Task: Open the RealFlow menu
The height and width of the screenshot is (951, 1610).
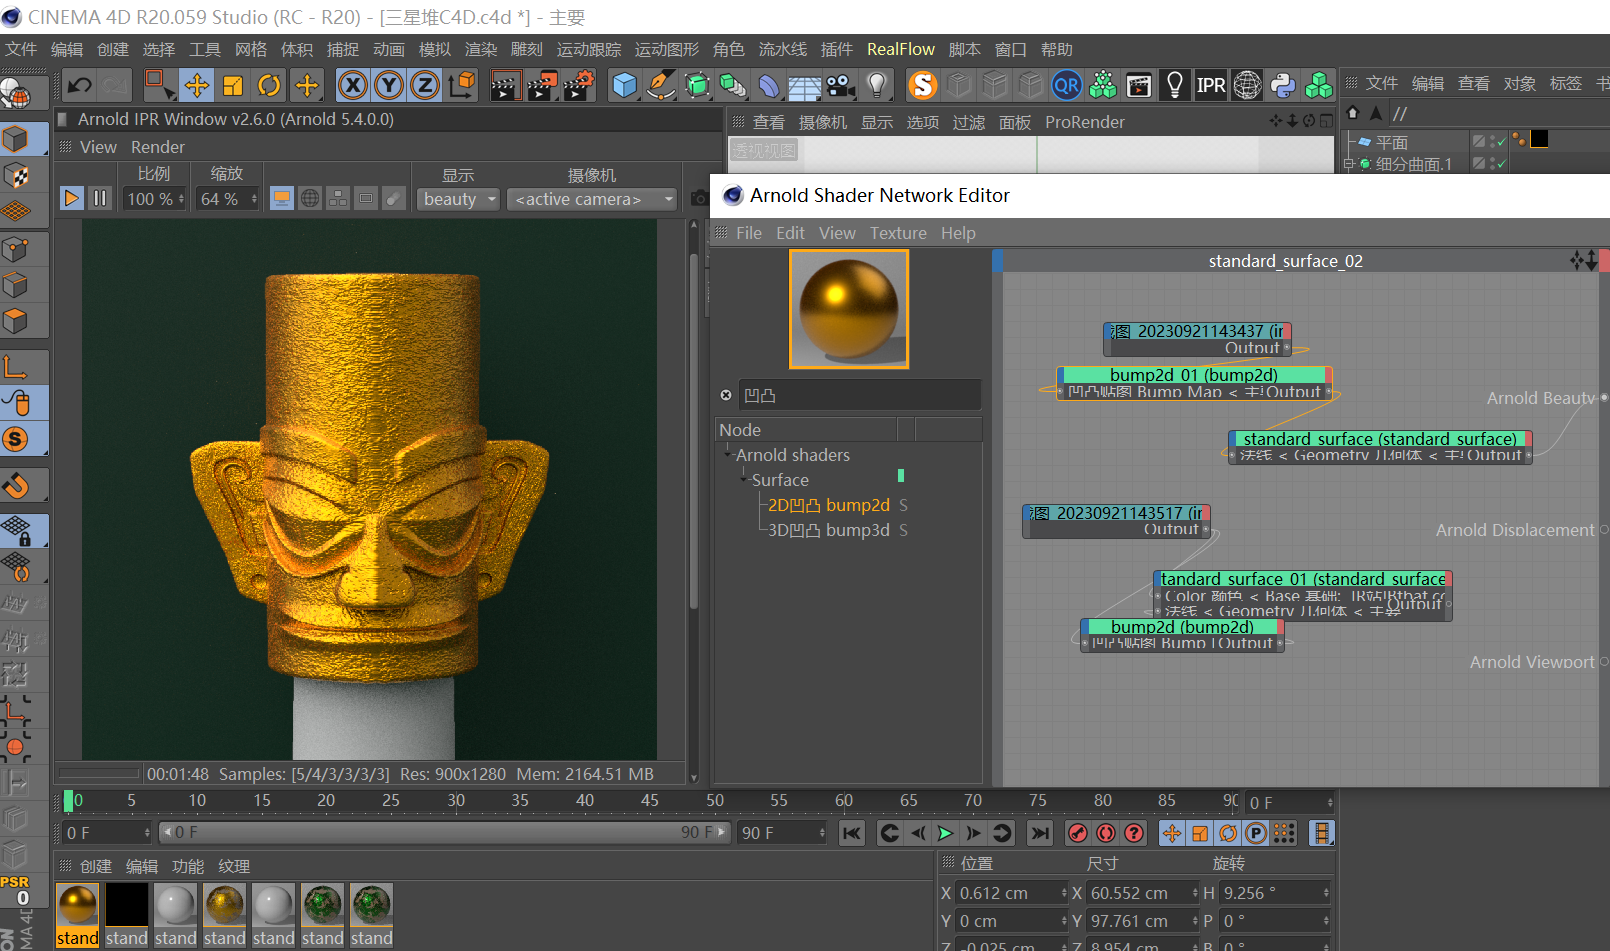Action: (x=900, y=48)
